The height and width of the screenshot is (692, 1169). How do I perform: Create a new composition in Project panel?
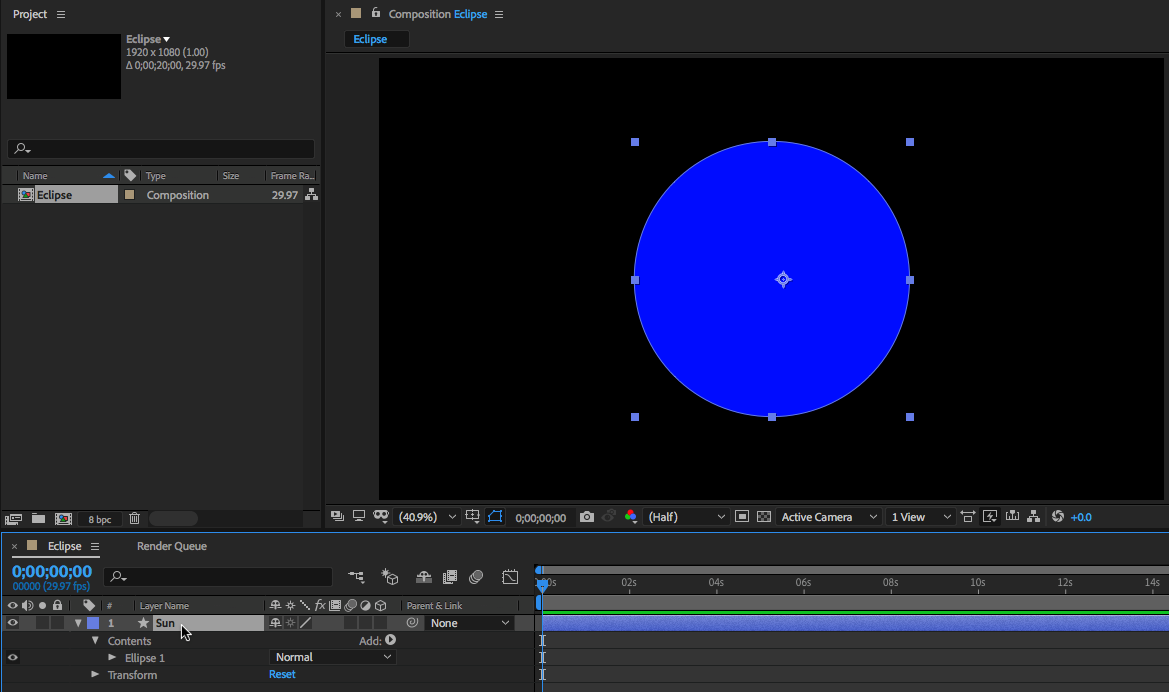pos(63,519)
